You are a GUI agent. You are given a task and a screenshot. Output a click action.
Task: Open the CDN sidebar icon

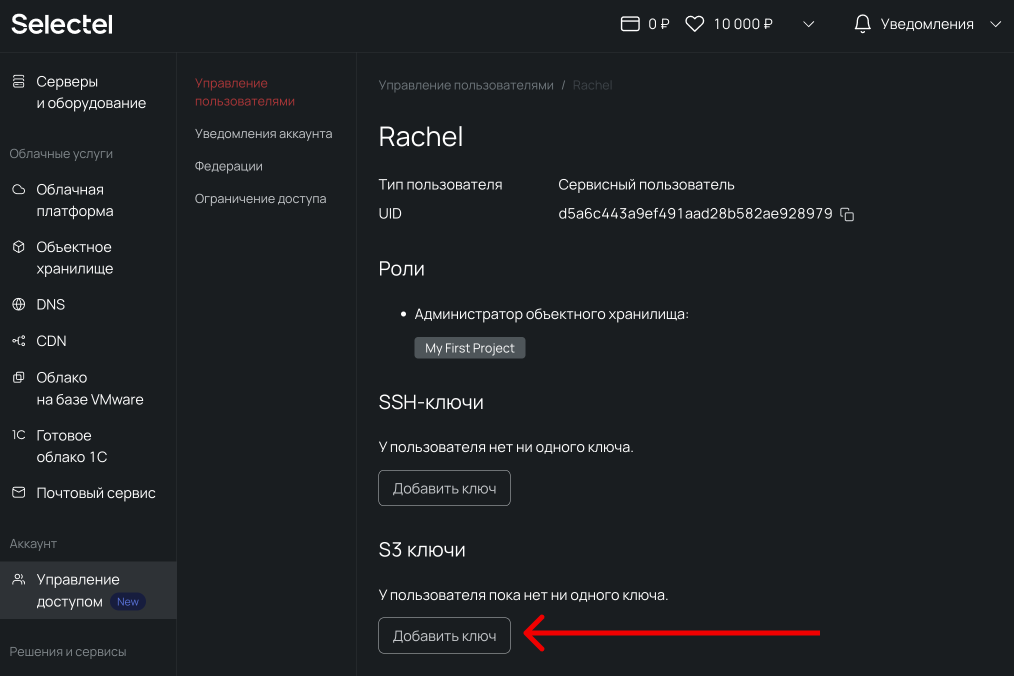19,340
